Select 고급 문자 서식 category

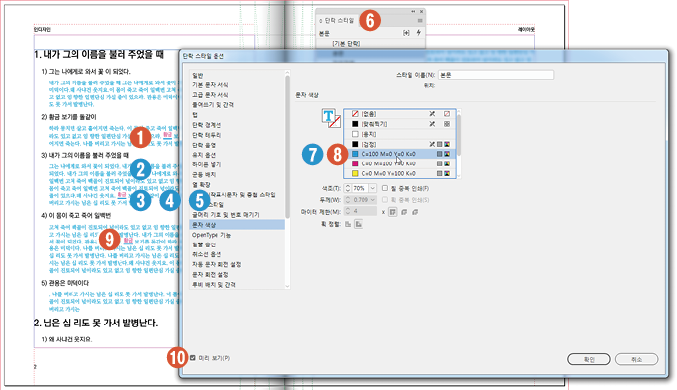(x=210, y=95)
